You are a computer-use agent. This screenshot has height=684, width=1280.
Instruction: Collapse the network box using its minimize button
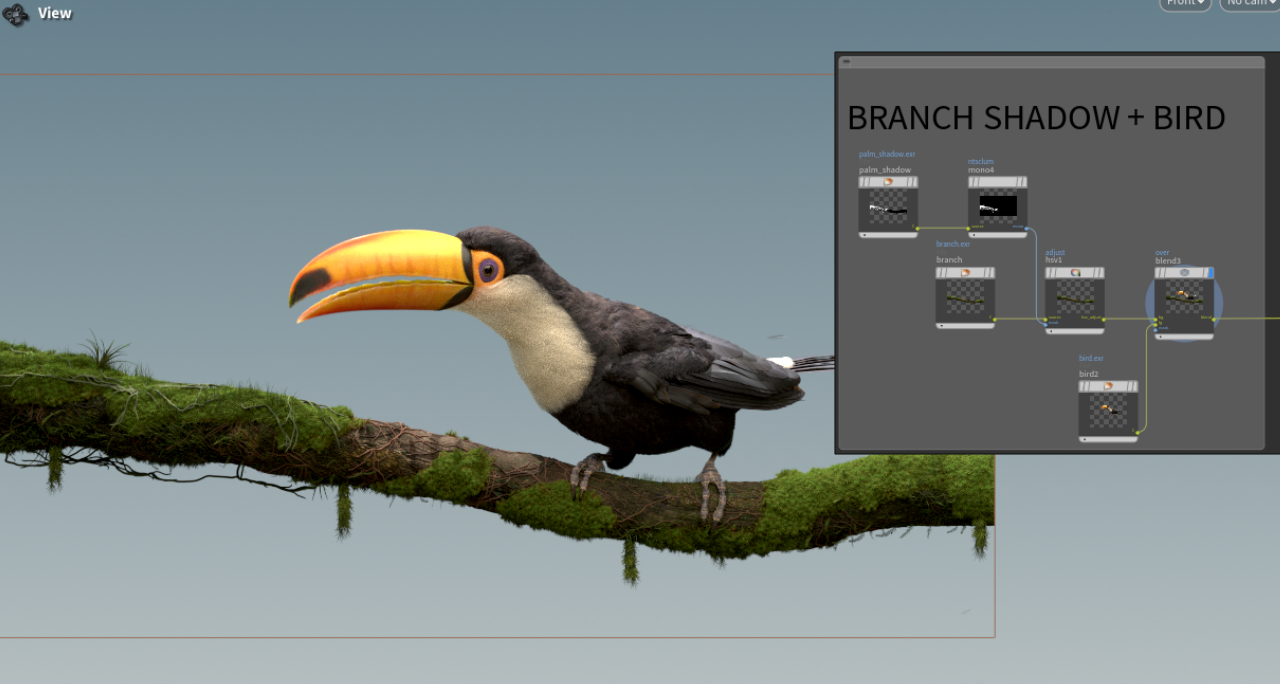click(x=846, y=62)
